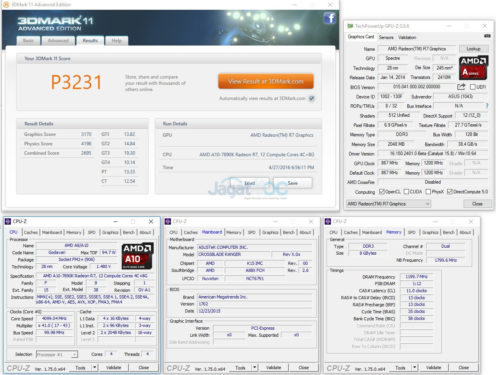
Task: Toggle the CUDA checkbox in GPU-Z
Action: (x=406, y=192)
